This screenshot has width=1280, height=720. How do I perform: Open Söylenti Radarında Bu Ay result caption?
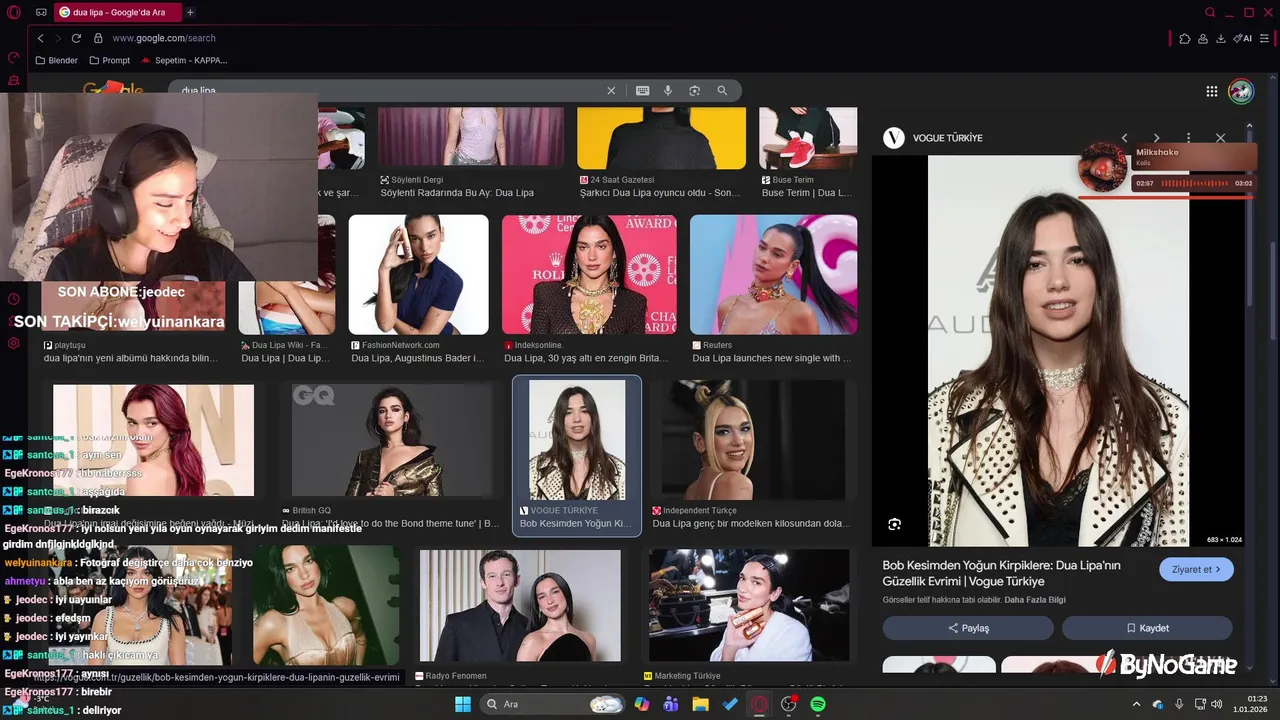(x=457, y=193)
